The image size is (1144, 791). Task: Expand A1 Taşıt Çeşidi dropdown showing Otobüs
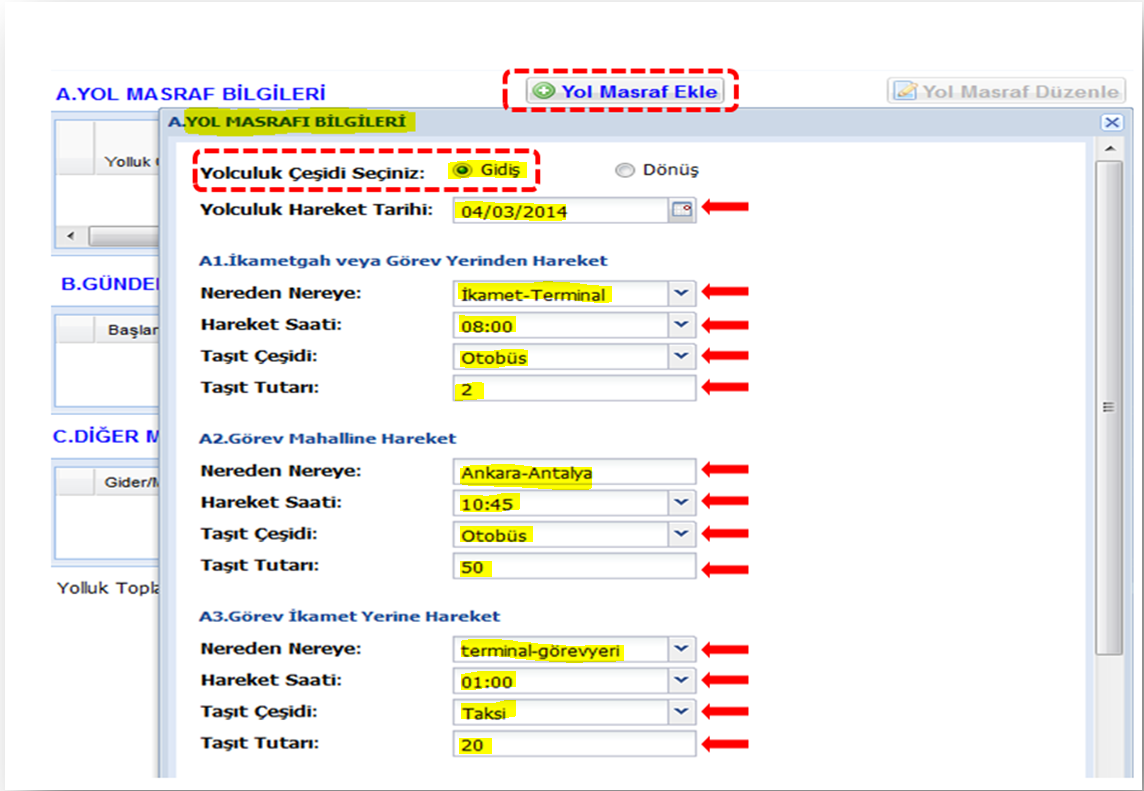click(681, 357)
